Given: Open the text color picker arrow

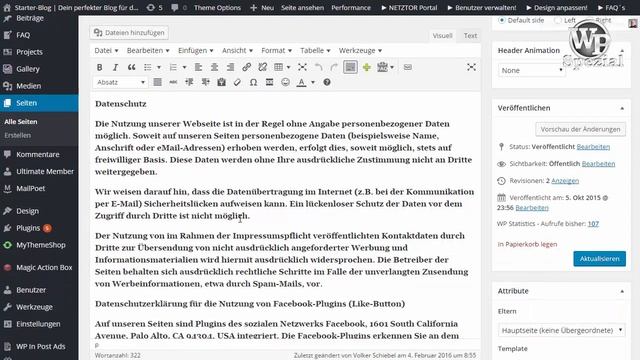Looking at the screenshot, I should 313,82.
